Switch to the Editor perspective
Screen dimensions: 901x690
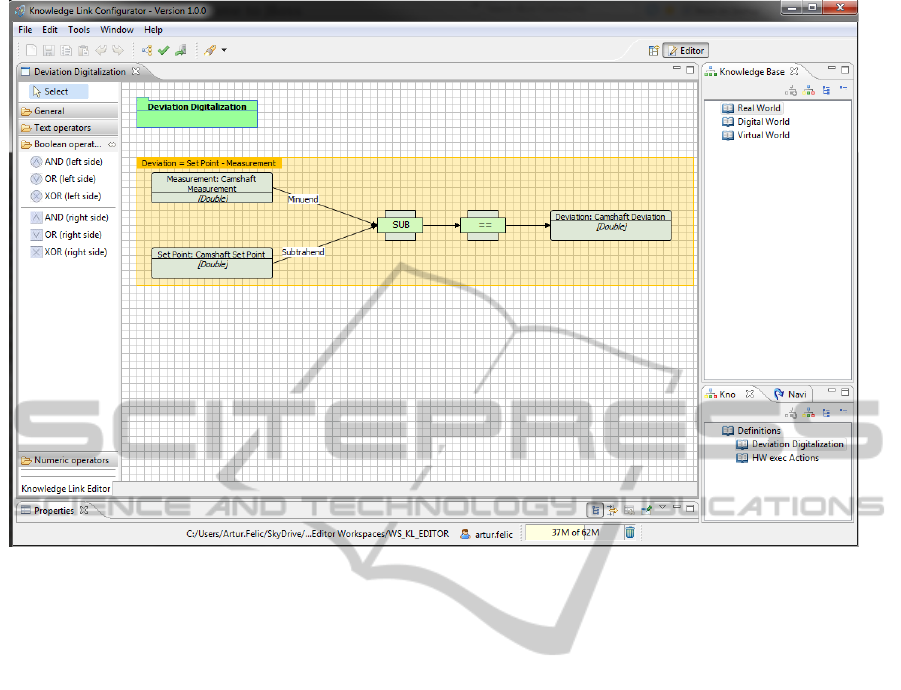[x=685, y=50]
